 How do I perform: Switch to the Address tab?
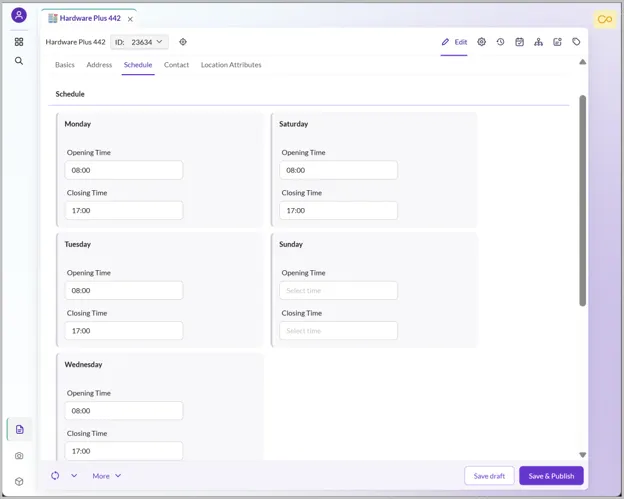tap(99, 65)
